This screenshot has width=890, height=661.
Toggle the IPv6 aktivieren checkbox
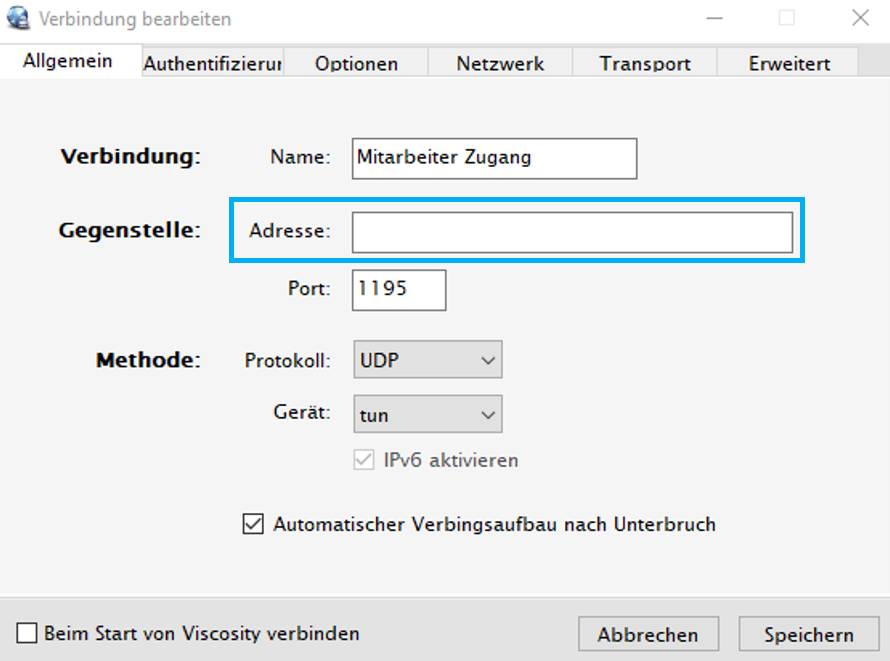pyautogui.click(x=364, y=460)
